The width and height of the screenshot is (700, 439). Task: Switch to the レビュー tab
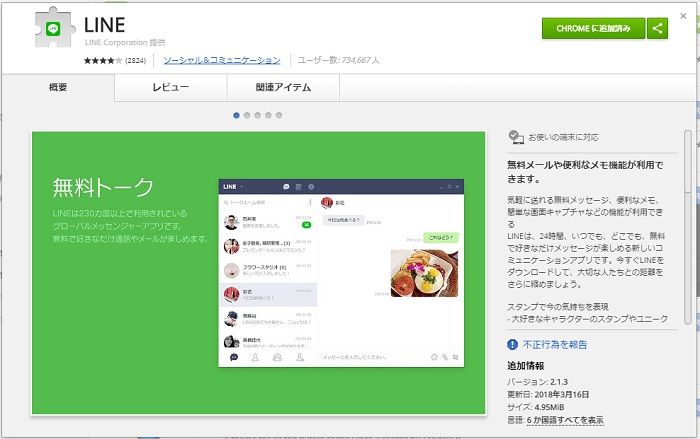170,88
